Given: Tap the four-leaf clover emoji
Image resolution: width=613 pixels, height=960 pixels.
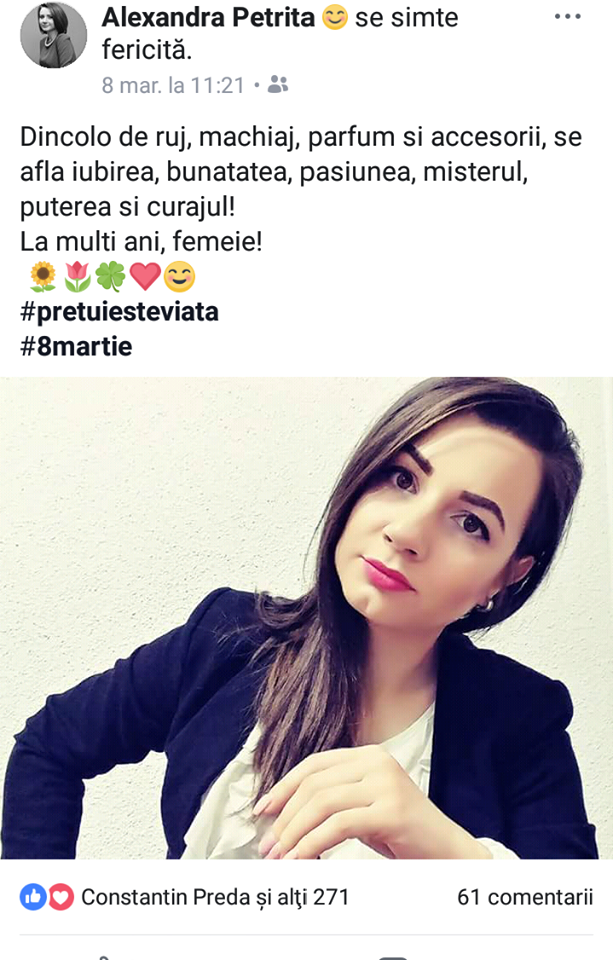Looking at the screenshot, I should tap(111, 277).
